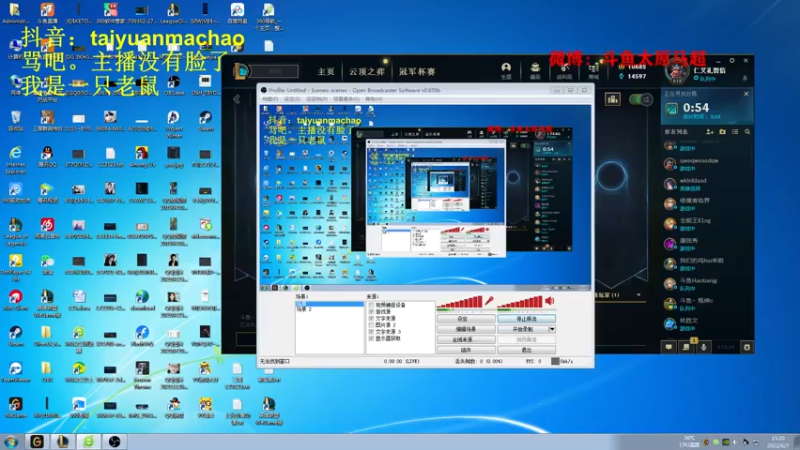Adjust the desktop audio volume meter in OBS
800x450 pixels.
click(x=520, y=303)
